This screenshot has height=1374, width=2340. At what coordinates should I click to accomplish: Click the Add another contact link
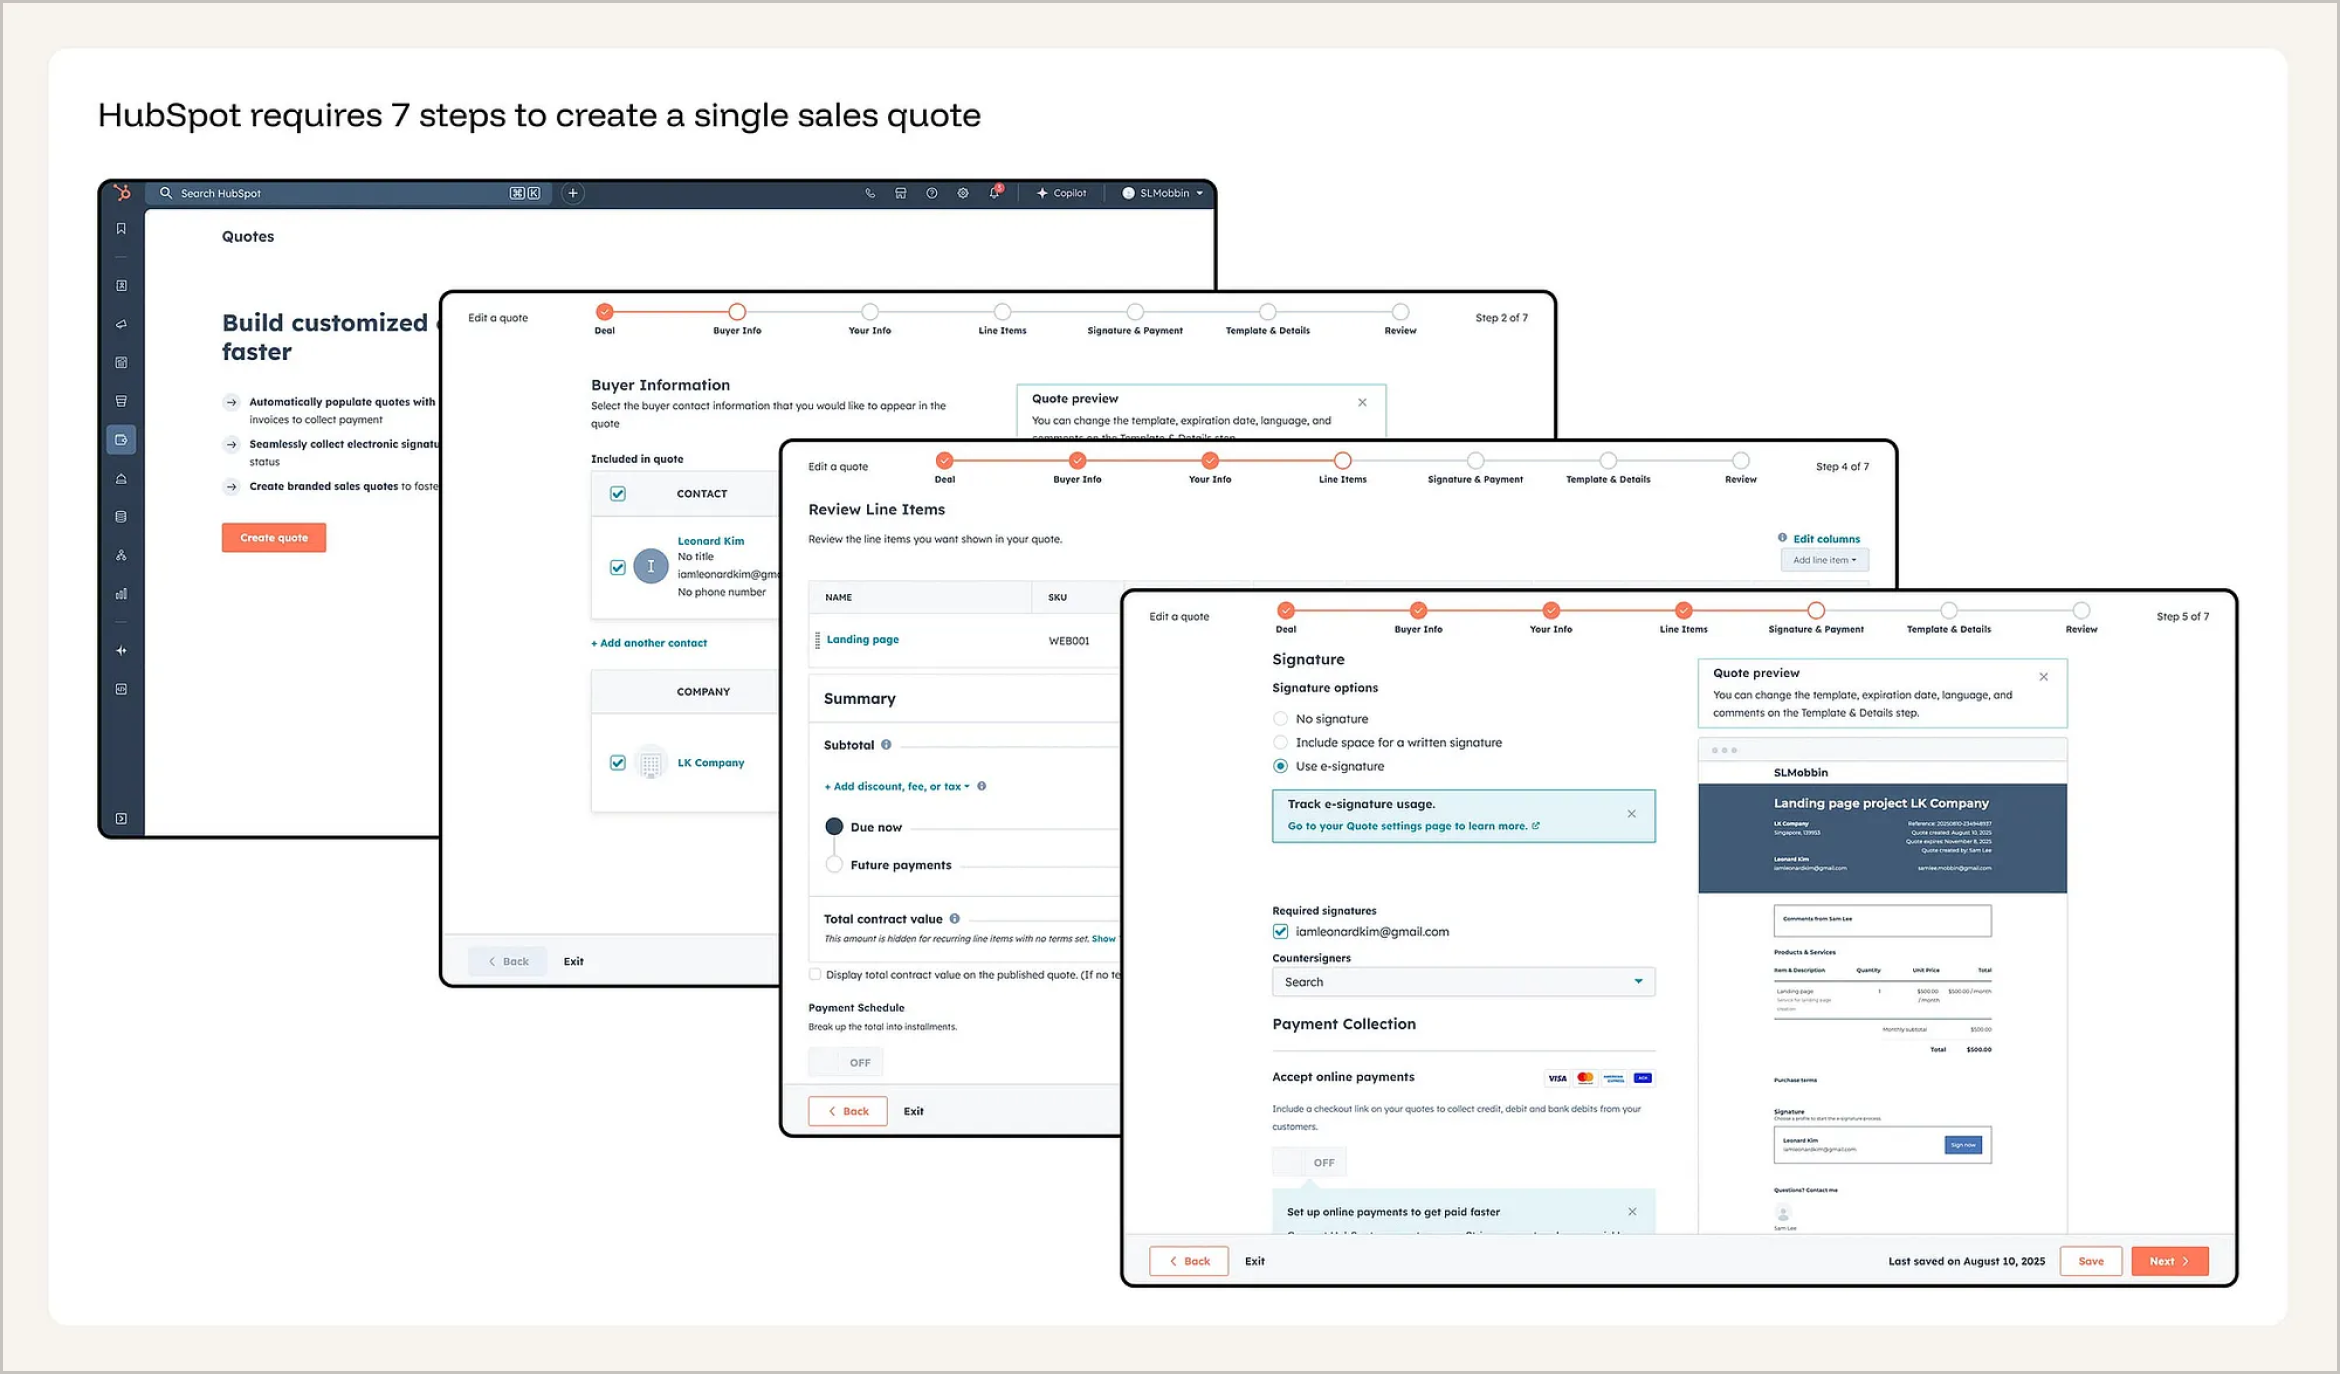(x=649, y=643)
